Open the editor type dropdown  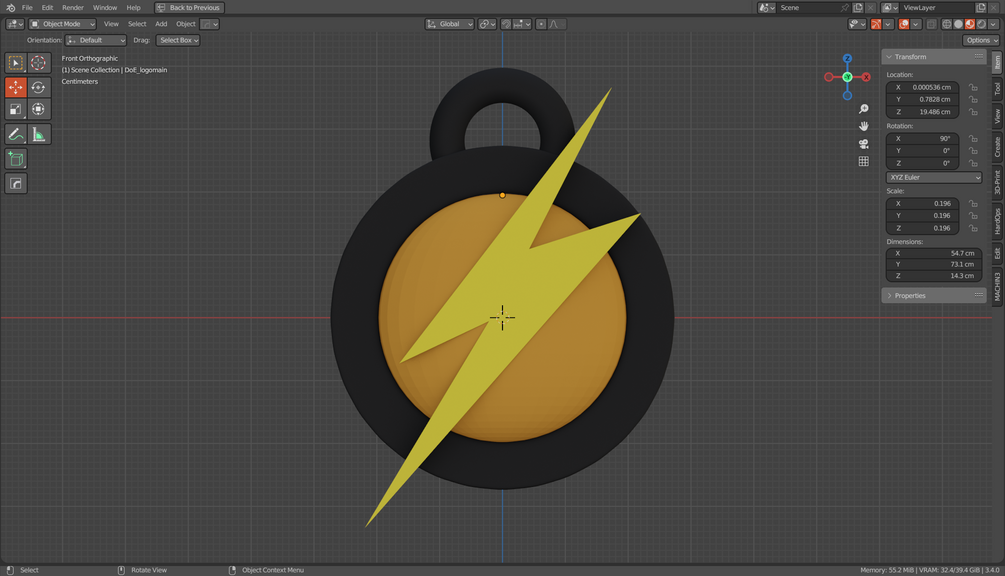coord(15,24)
